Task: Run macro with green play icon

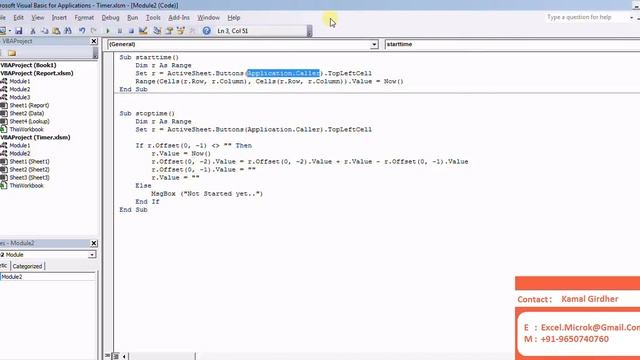Action: [x=108, y=31]
